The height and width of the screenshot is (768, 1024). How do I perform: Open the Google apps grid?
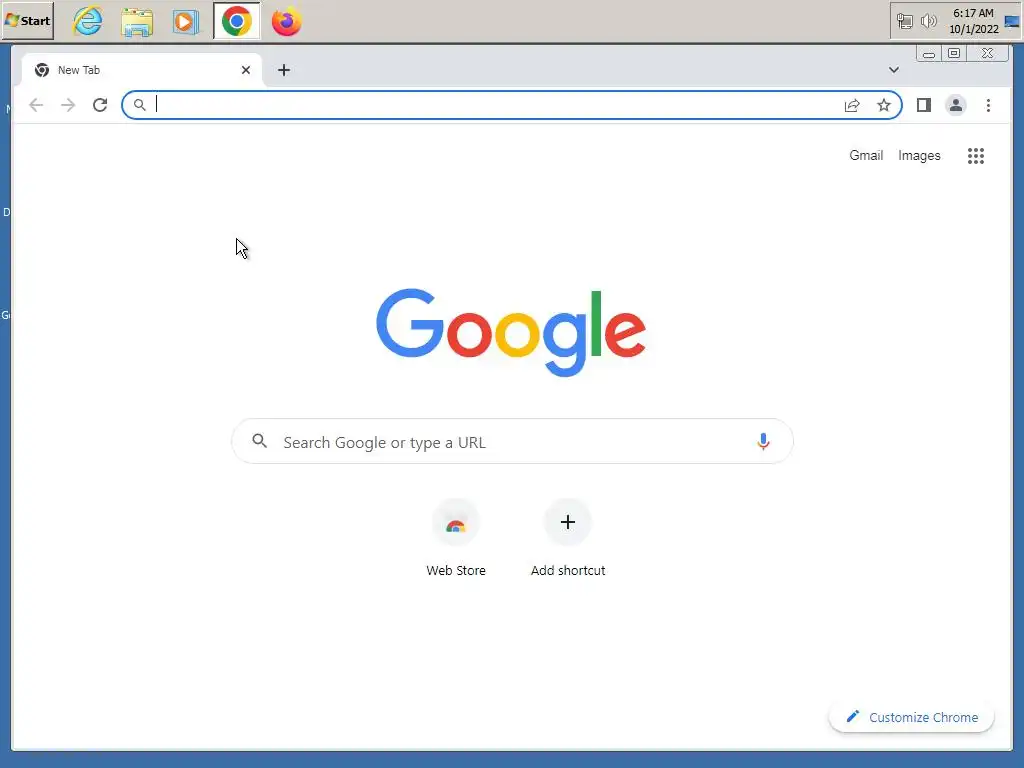click(976, 155)
